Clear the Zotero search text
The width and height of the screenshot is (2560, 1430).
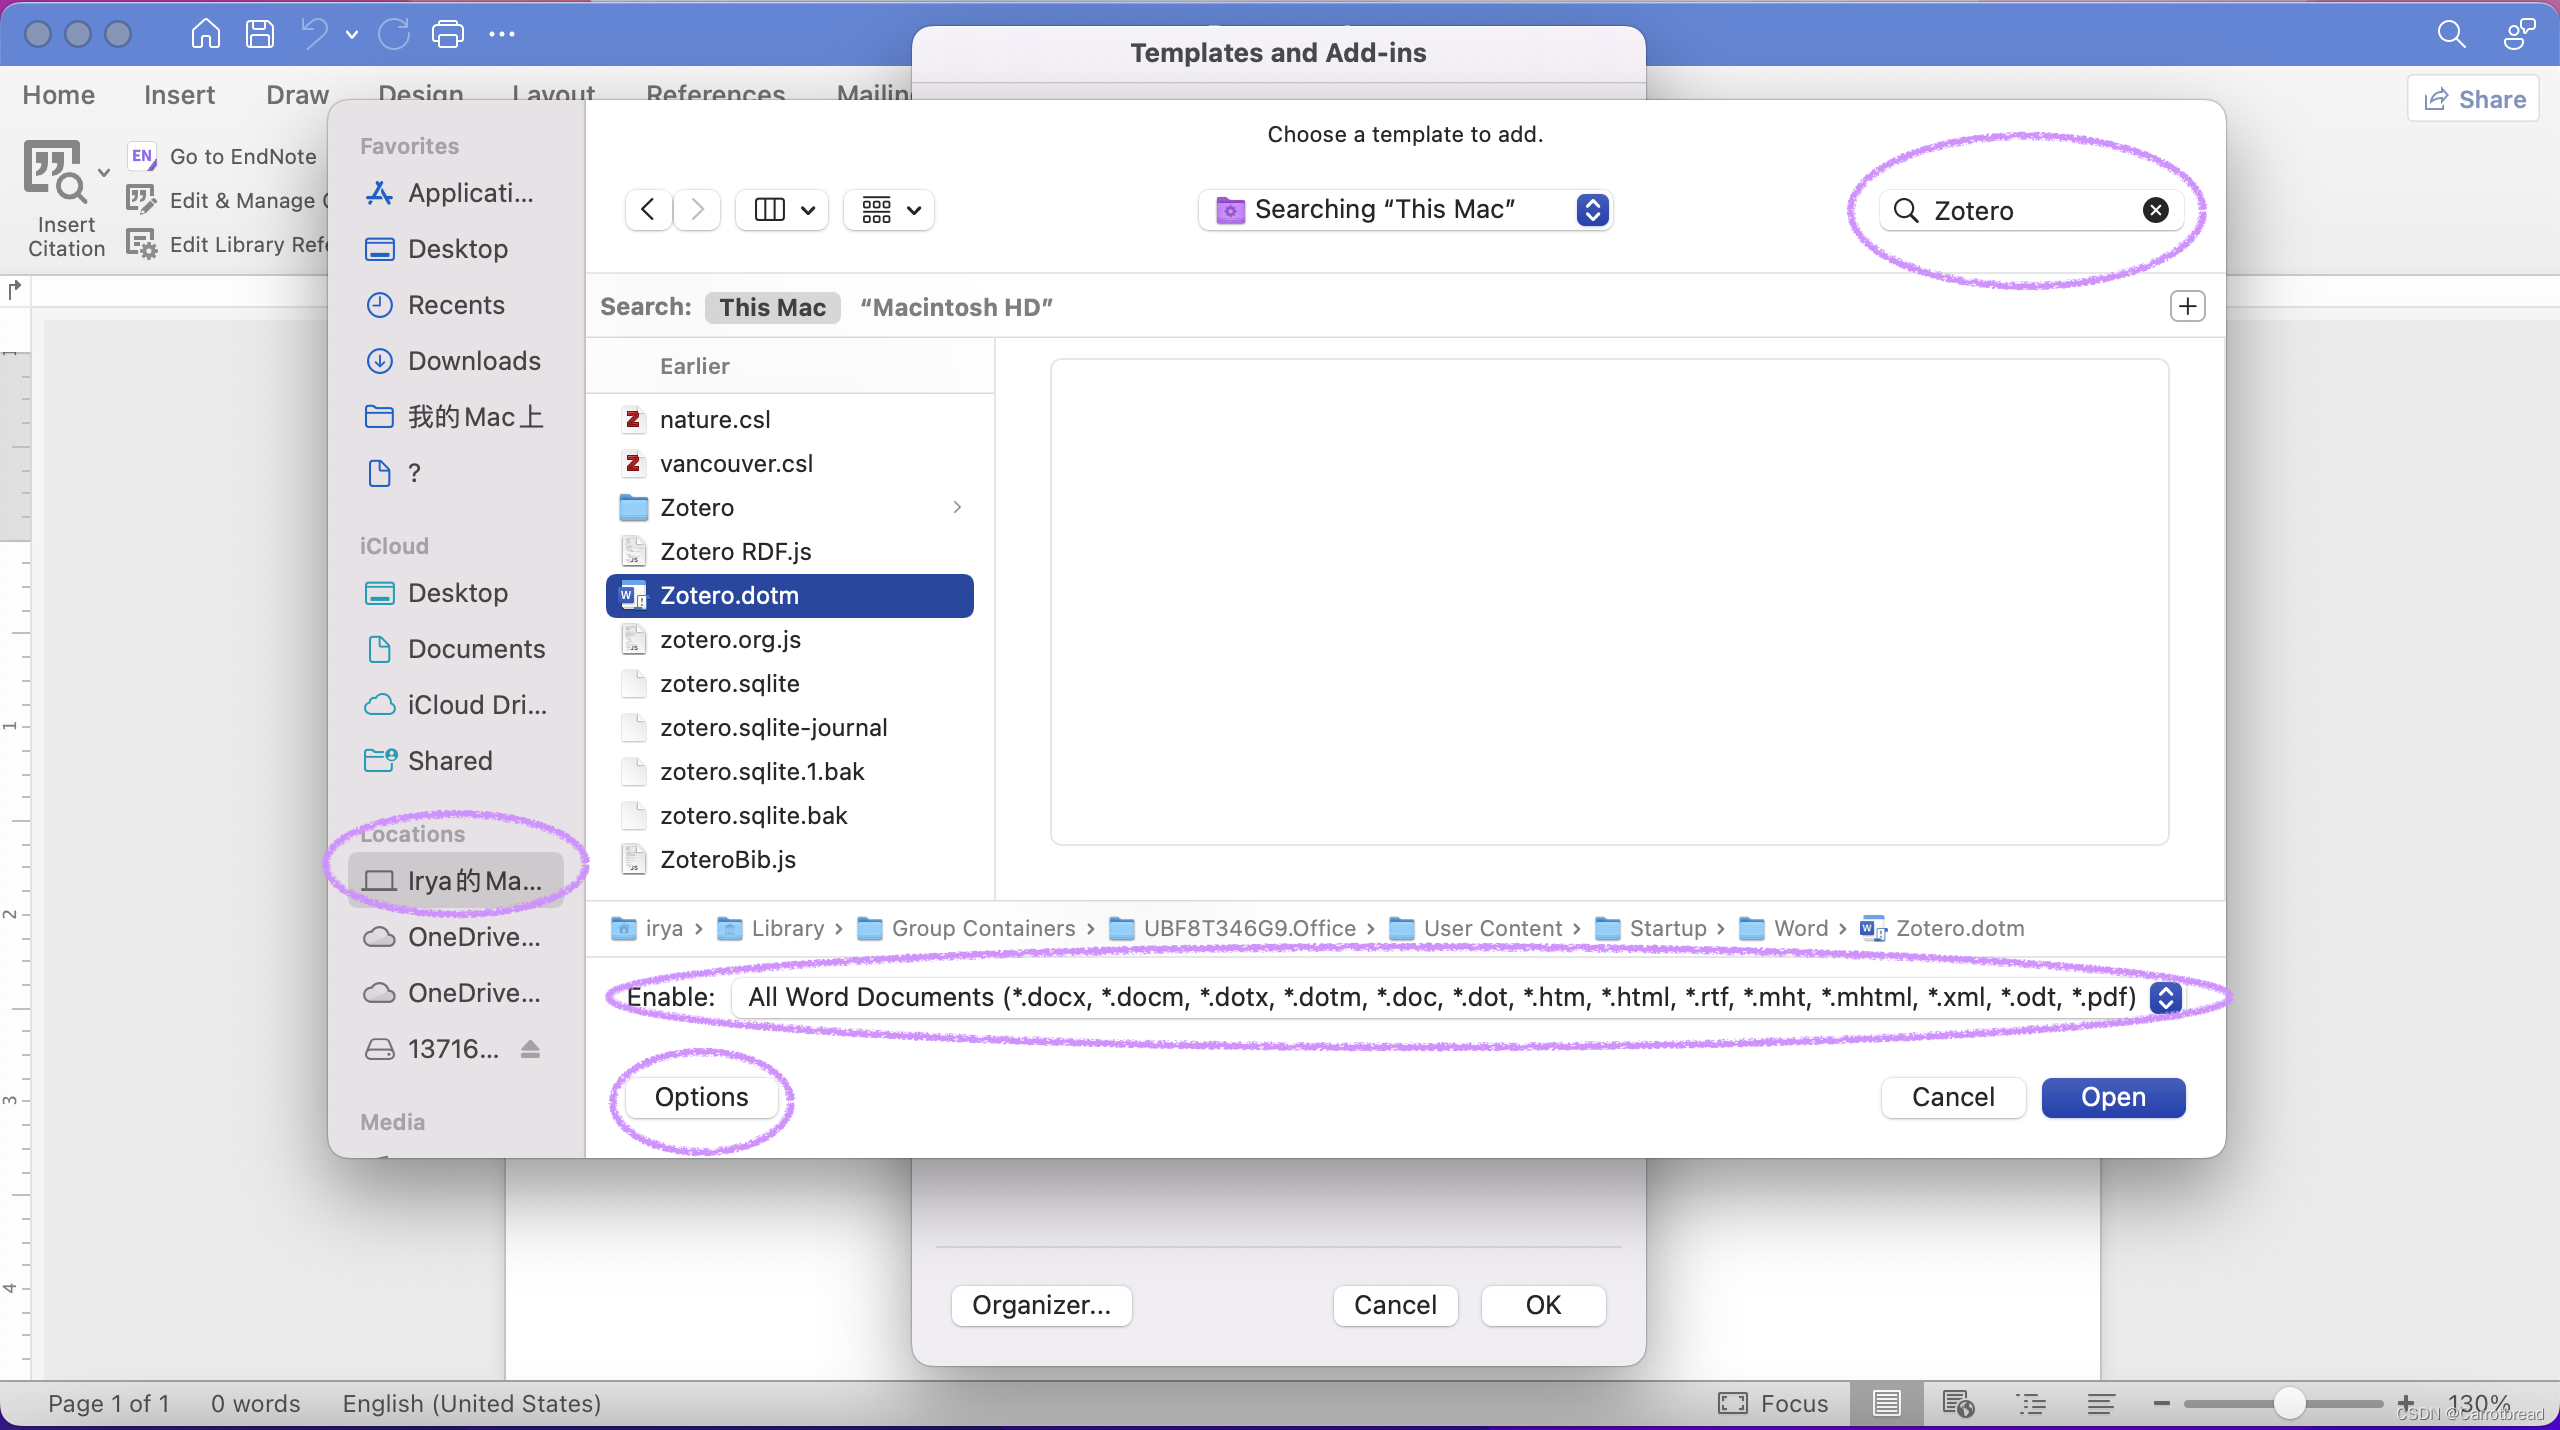coord(2156,210)
